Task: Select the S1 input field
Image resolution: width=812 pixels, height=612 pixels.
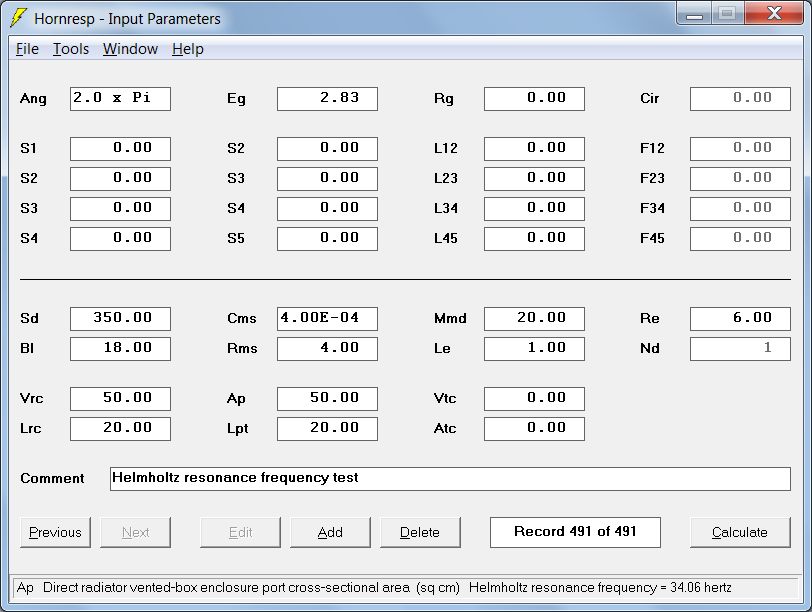Action: 120,149
